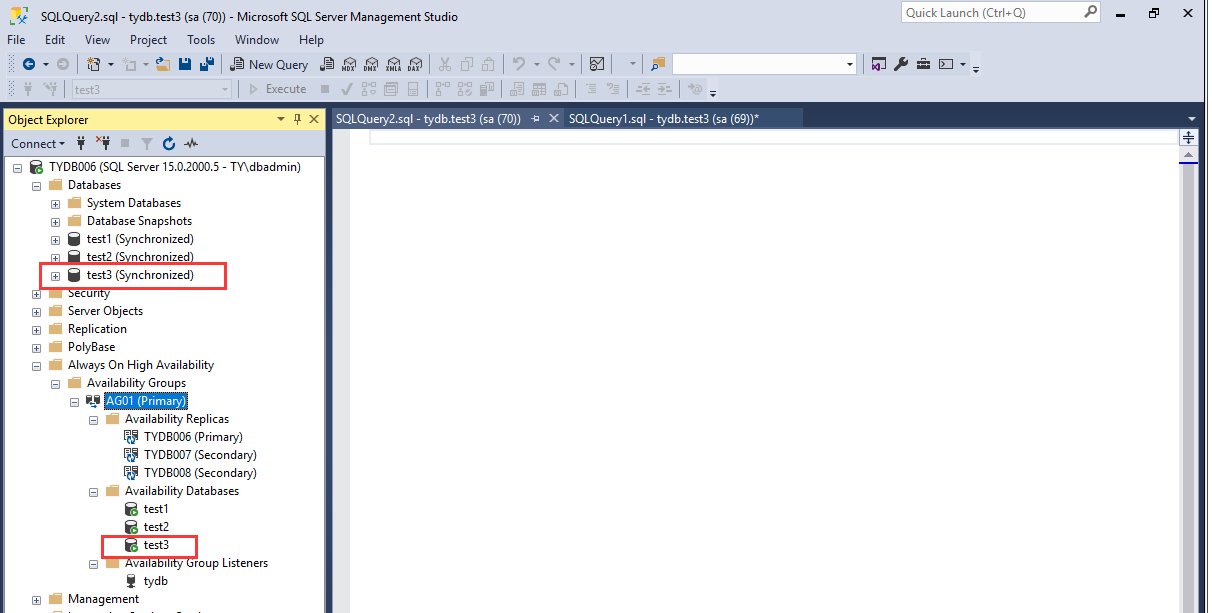Expand the Database Snapshots folder
The image size is (1212, 613).
click(56, 222)
